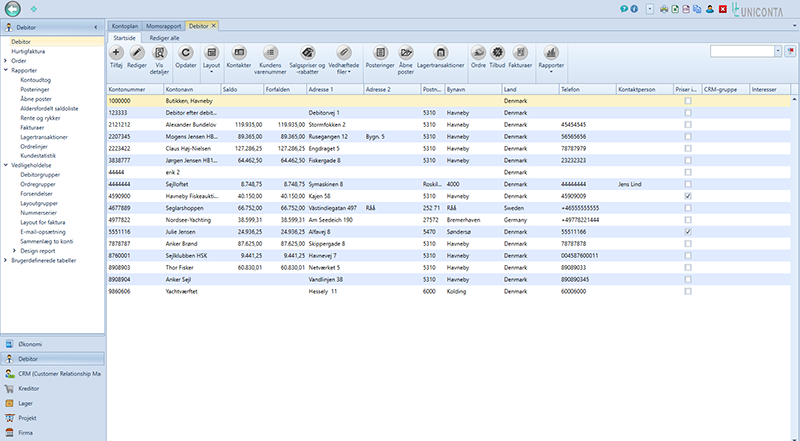
Task: Open Aldersfordelt saldoliste report
Action: [x=49, y=108]
